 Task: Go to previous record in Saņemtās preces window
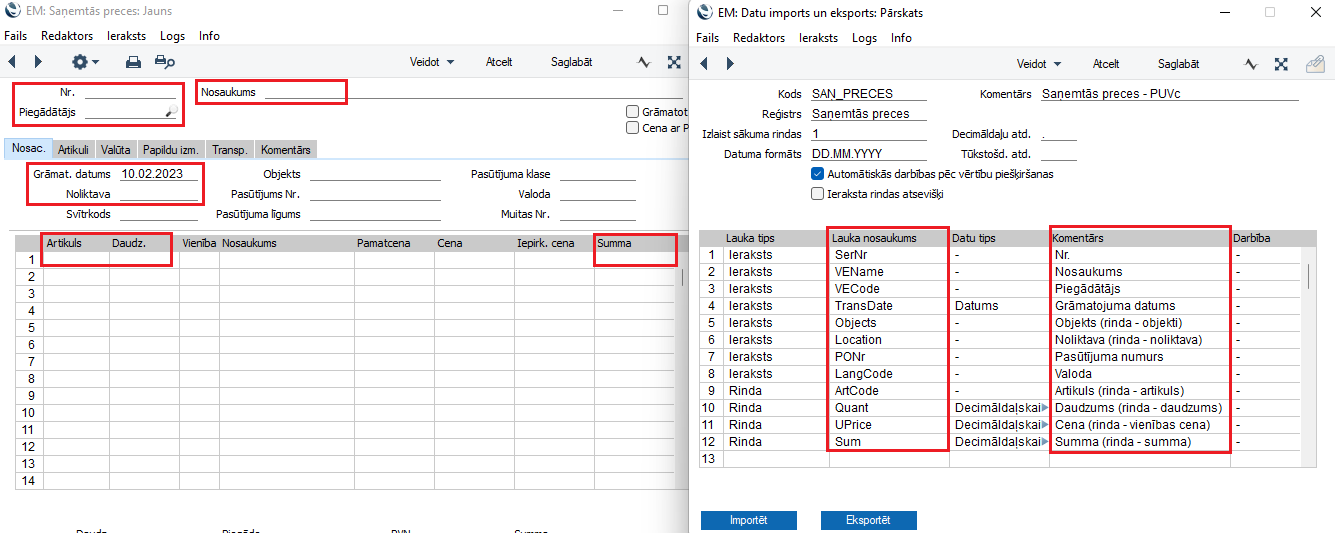[12, 62]
